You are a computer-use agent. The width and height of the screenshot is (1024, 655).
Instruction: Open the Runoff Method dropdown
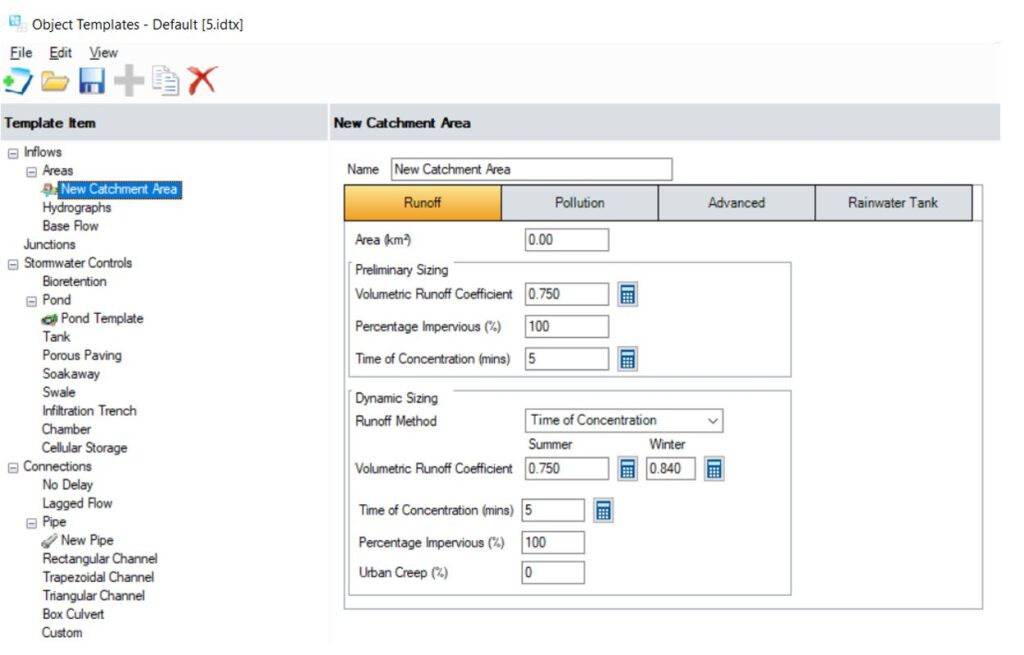pos(624,421)
